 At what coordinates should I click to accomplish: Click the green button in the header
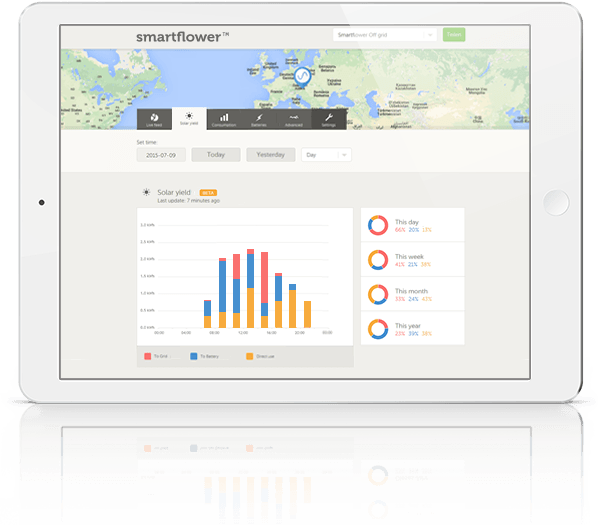[x=454, y=34]
